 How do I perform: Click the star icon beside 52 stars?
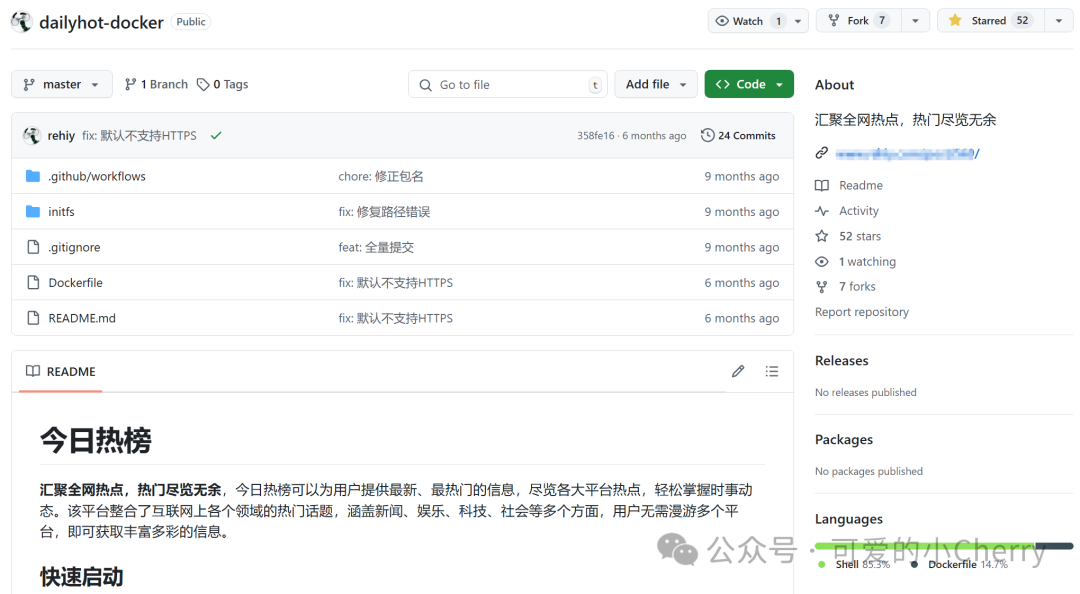(x=822, y=236)
